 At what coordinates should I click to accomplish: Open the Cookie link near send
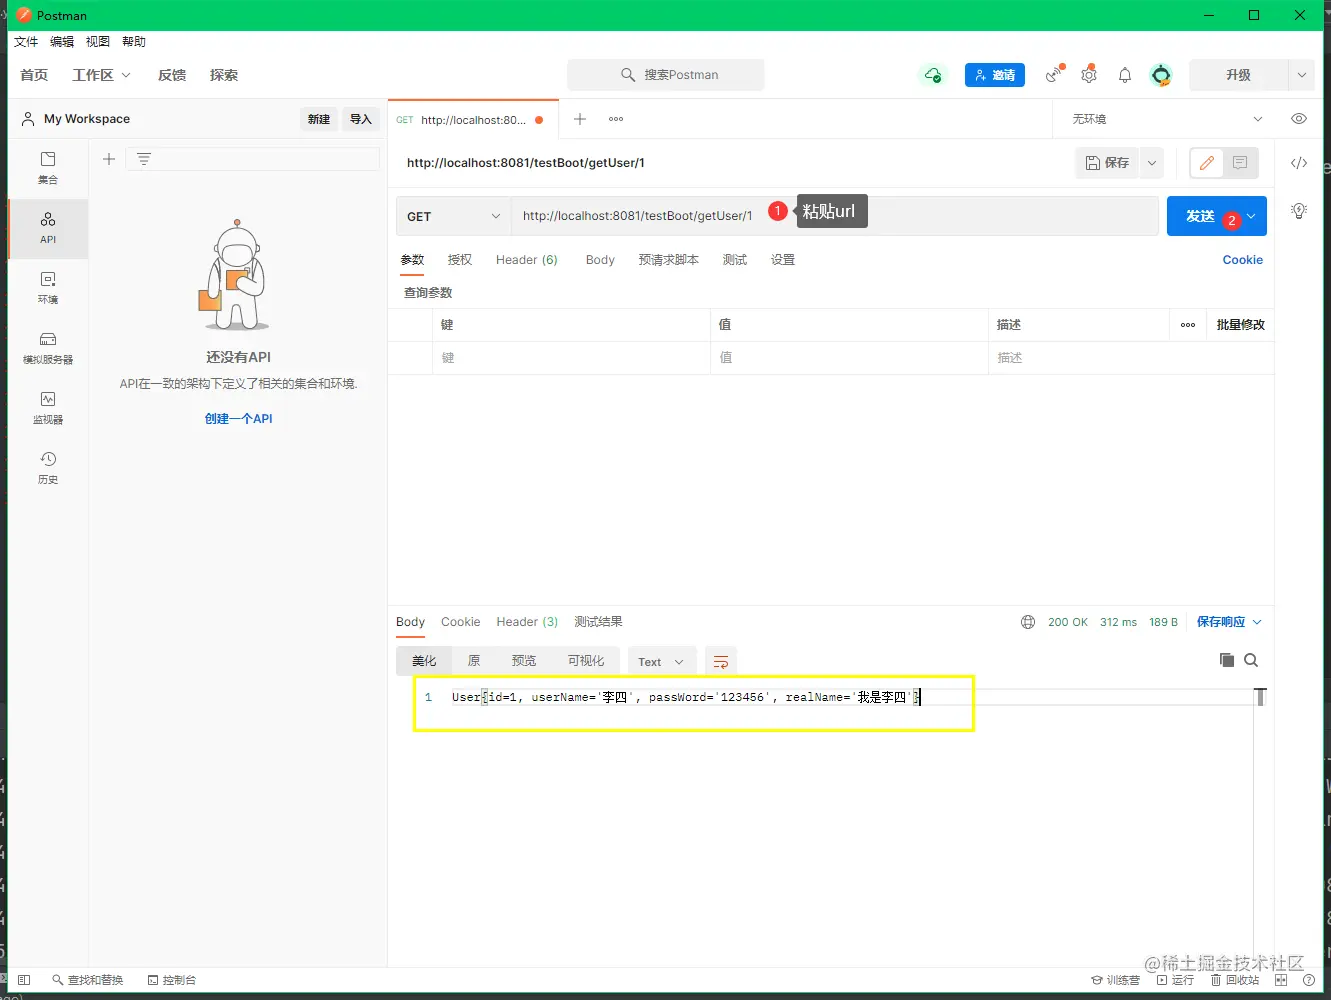click(1242, 260)
